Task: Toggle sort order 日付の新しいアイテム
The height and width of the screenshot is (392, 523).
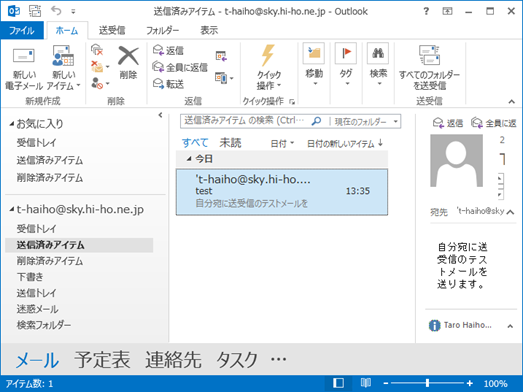Action: click(345, 144)
